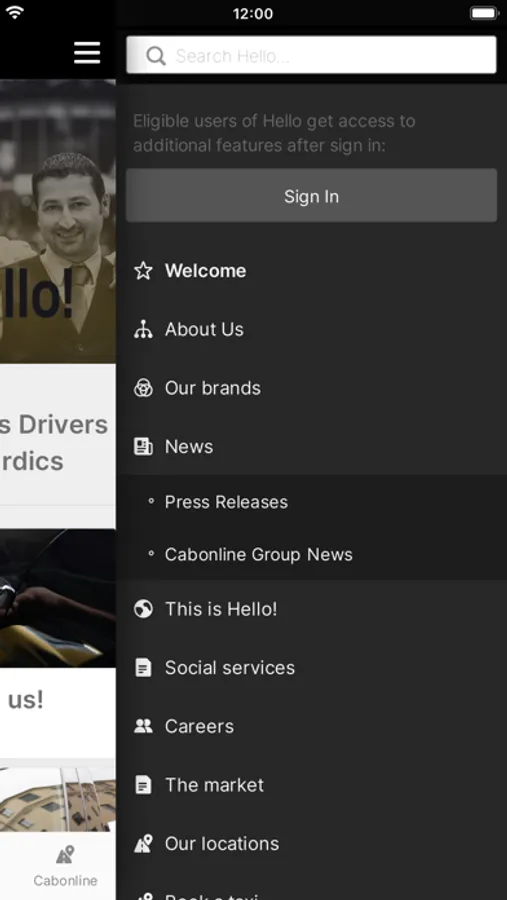Click the globe icon for This is Hello!
The height and width of the screenshot is (900, 507).
tap(143, 609)
